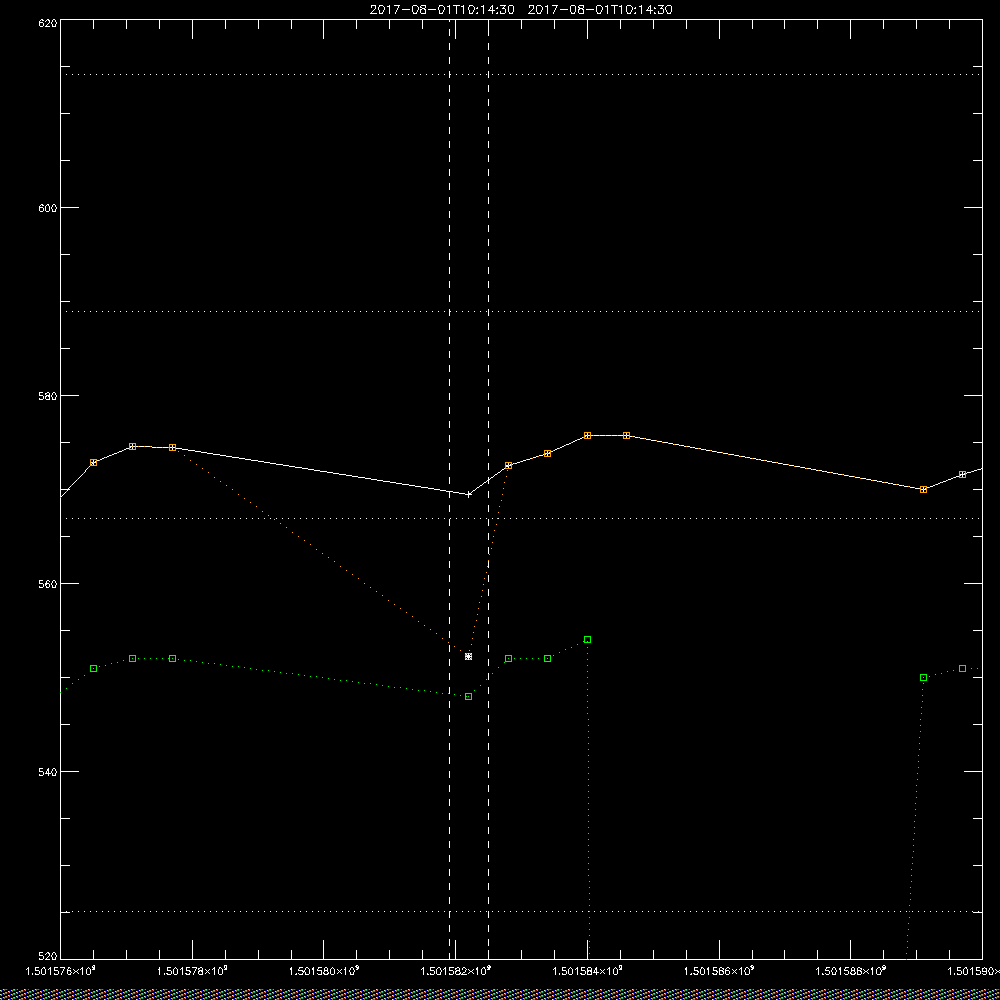Click x-axis label 1.501586×10⁹
Image resolution: width=1000 pixels, height=1000 pixels.
(x=719, y=971)
